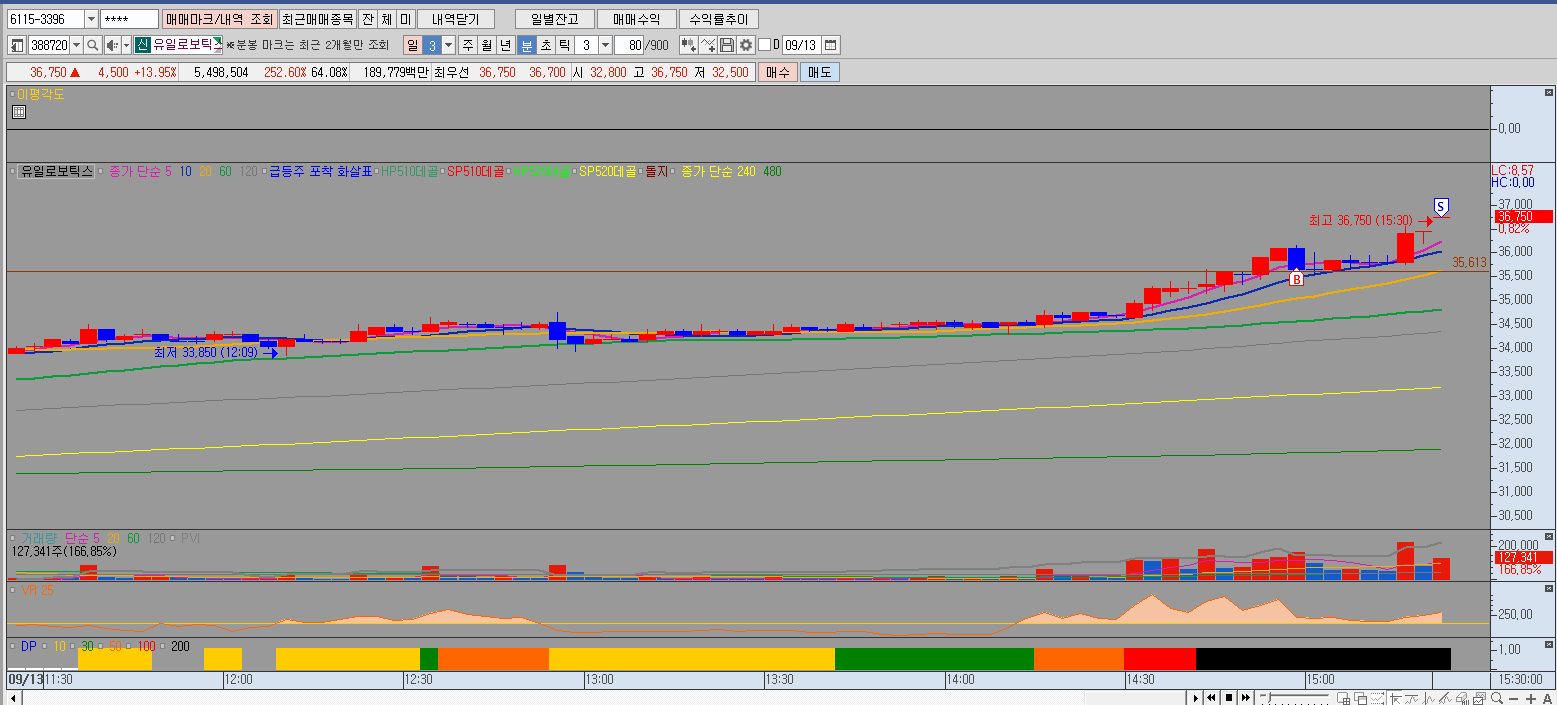Open the 매매수익 tab

(636, 19)
